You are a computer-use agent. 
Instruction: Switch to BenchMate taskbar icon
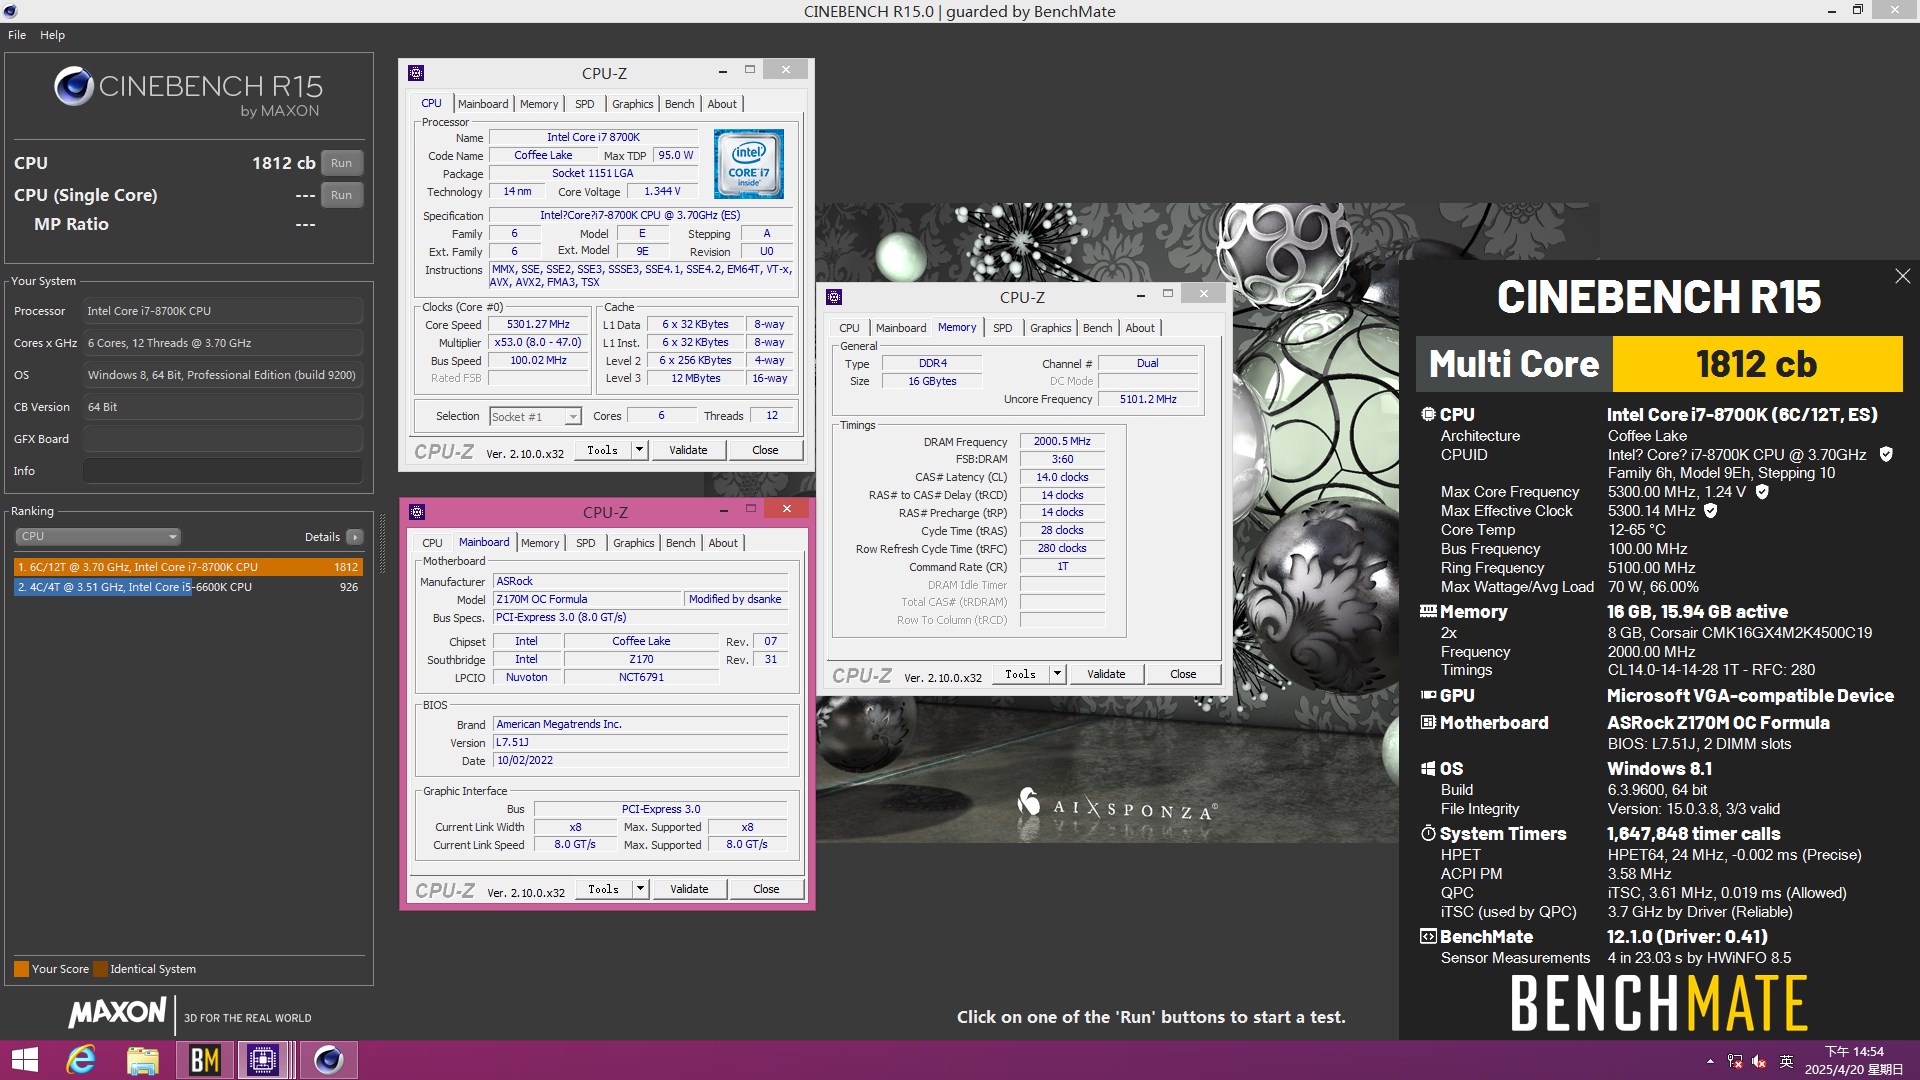[204, 1060]
